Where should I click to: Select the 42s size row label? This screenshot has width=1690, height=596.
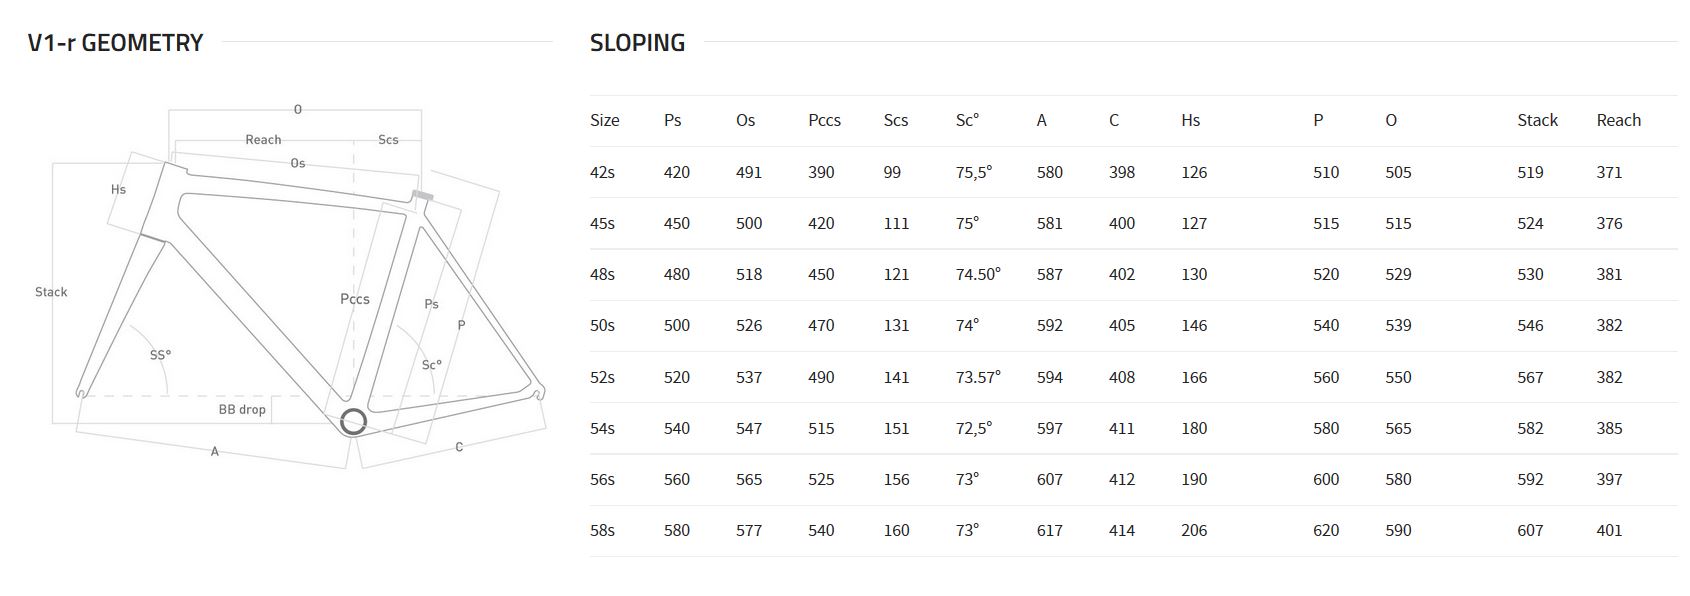pos(602,172)
